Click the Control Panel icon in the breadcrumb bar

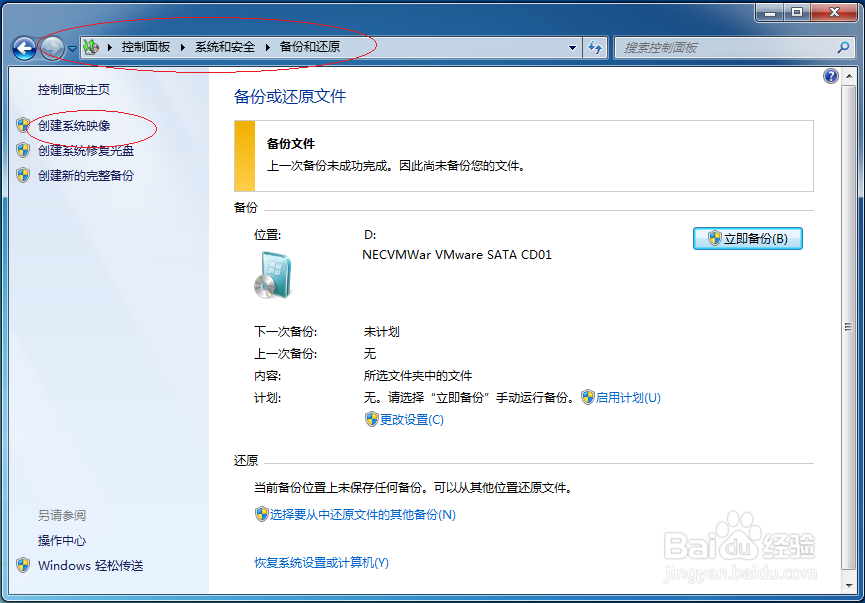[91, 46]
